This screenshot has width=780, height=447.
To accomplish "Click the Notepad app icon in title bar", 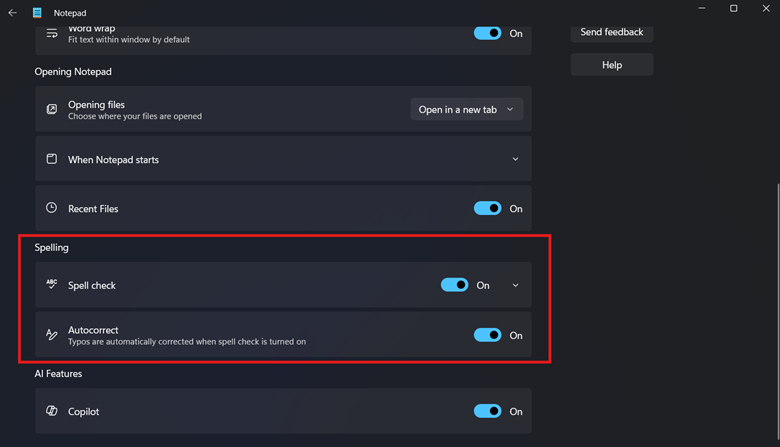I will [x=37, y=13].
